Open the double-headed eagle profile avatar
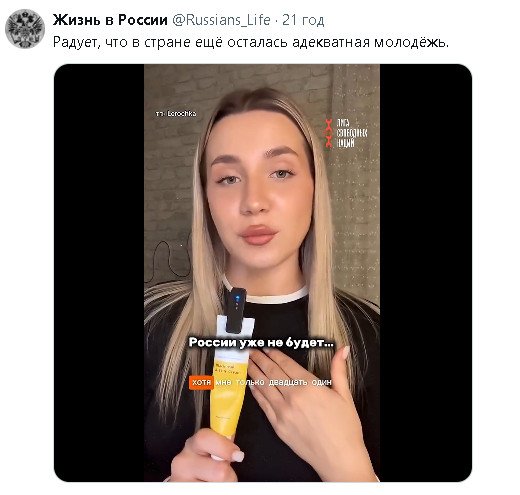 click(25, 29)
